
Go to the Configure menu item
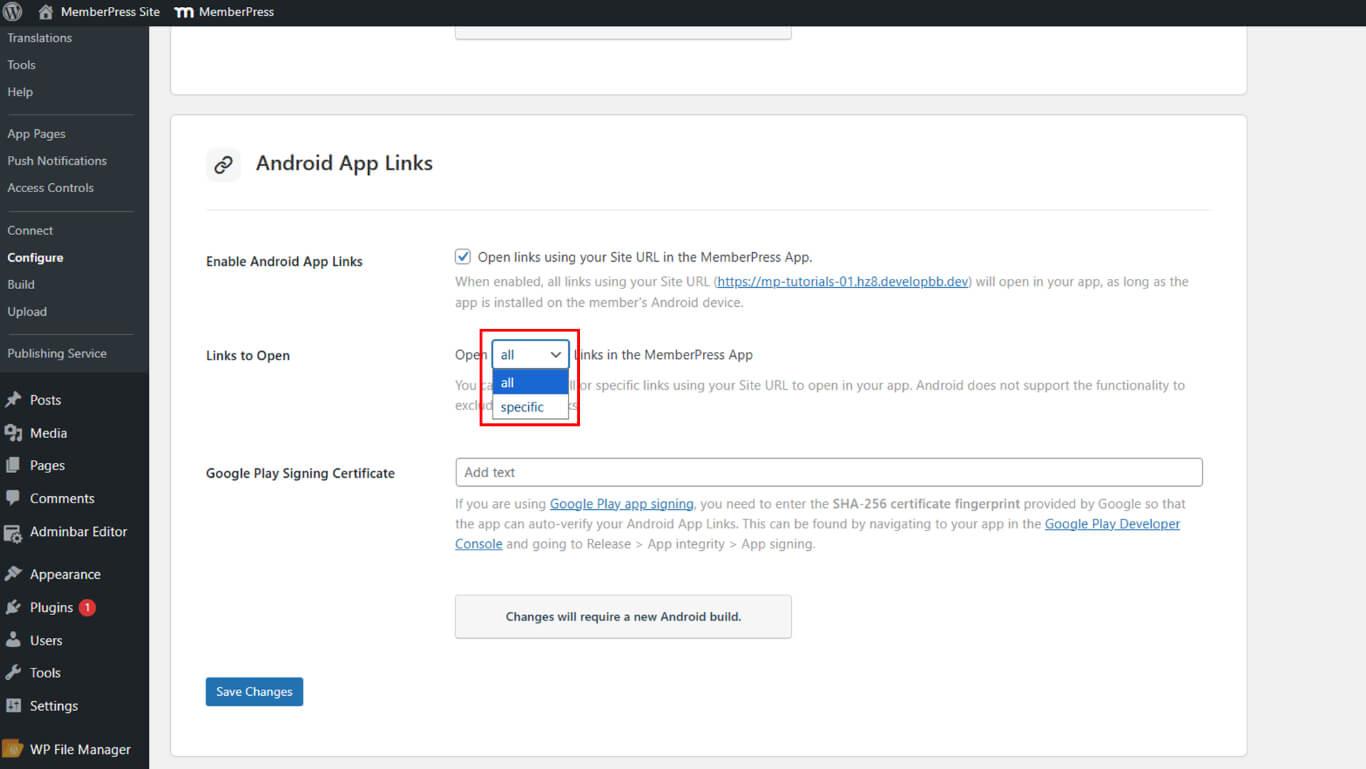[x=35, y=257]
